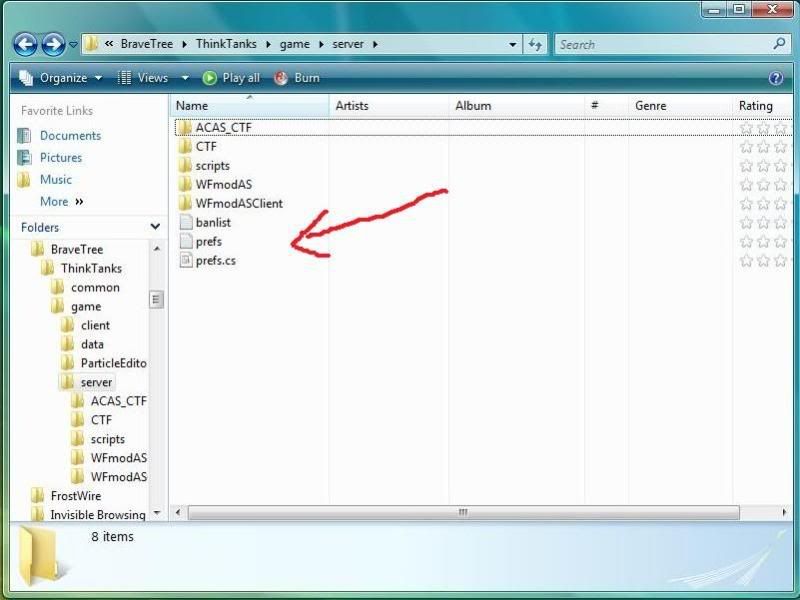
Task: Select client in folder tree
Action: tap(95, 326)
